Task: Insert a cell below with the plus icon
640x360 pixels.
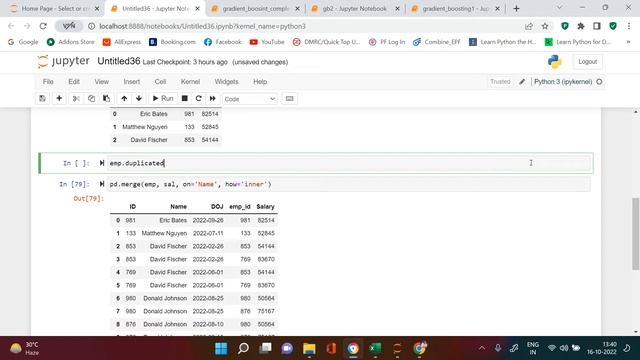Action: 59,99
